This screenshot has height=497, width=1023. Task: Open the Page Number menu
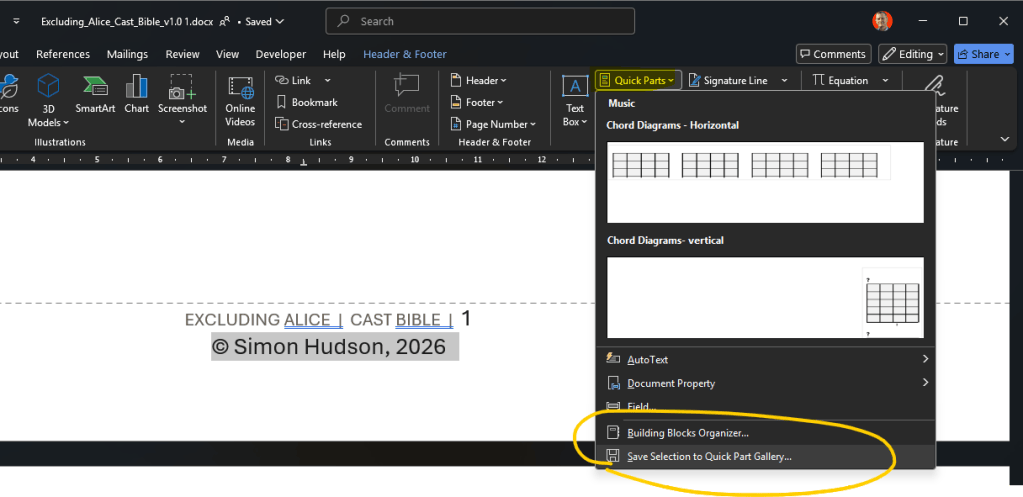[x=493, y=124]
